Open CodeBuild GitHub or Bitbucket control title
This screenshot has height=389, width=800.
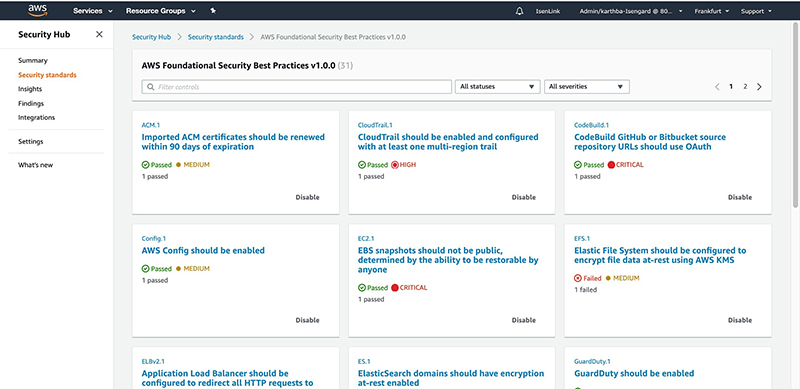click(x=650, y=142)
